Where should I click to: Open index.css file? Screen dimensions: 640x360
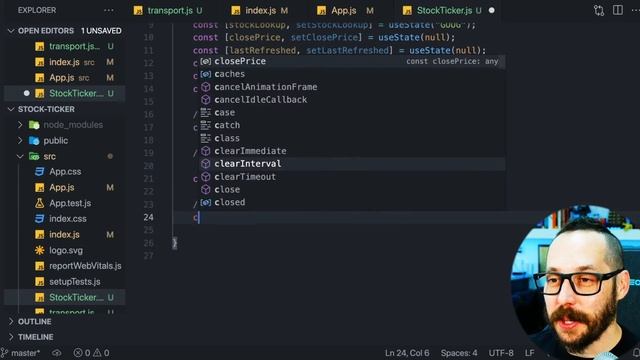pyautogui.click(x=68, y=219)
